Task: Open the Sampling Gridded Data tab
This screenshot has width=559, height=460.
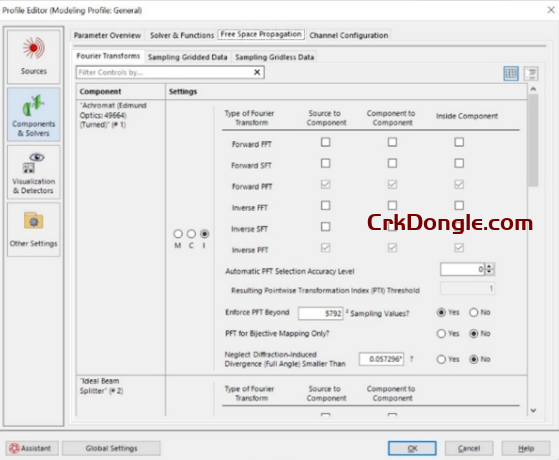Action: point(188,57)
